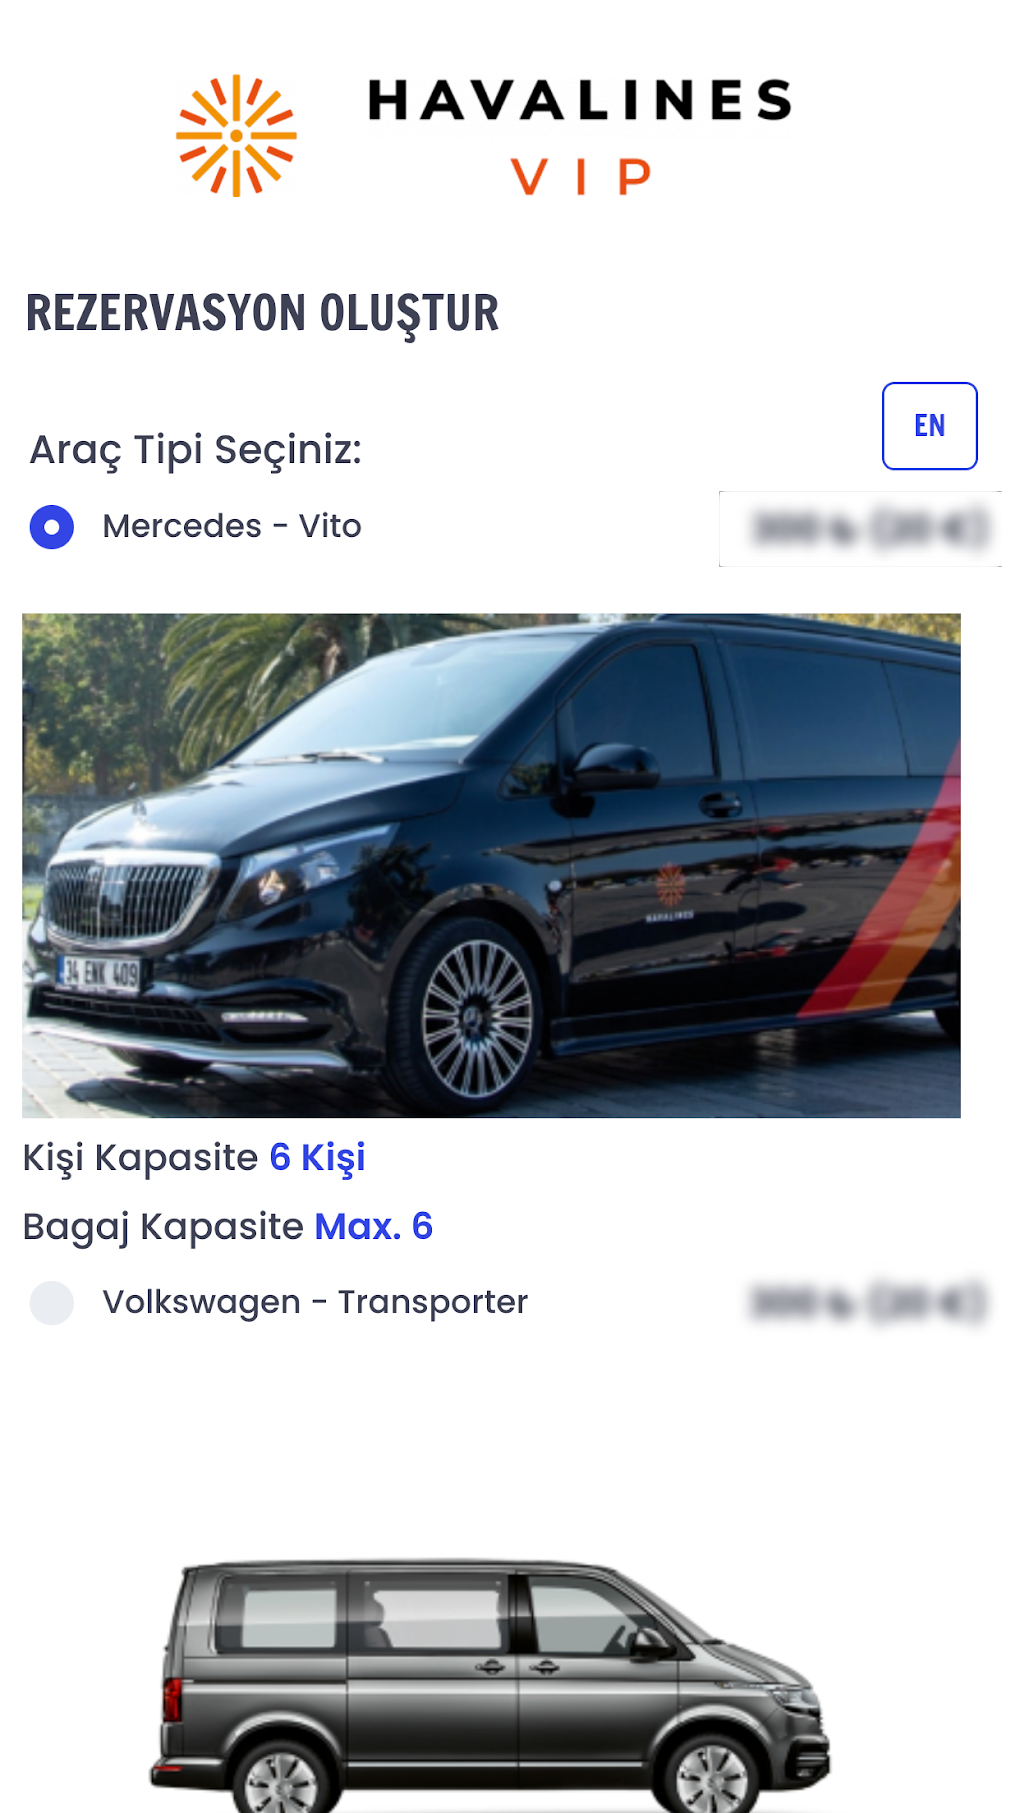Click the blue Max. 6 baggage value
1020x1813 pixels.
coord(374,1226)
